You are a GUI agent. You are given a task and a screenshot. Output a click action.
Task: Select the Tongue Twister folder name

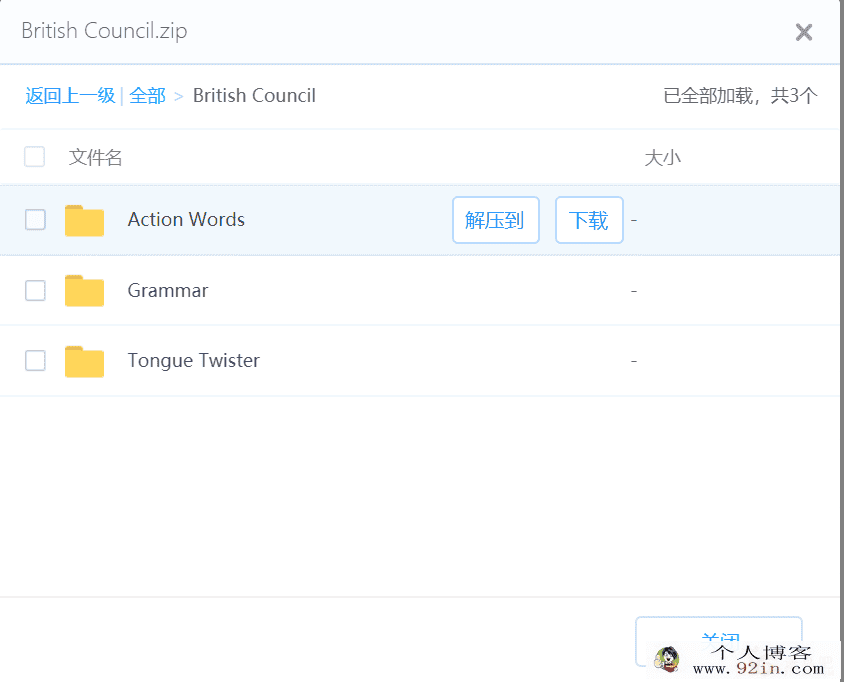[193, 361]
